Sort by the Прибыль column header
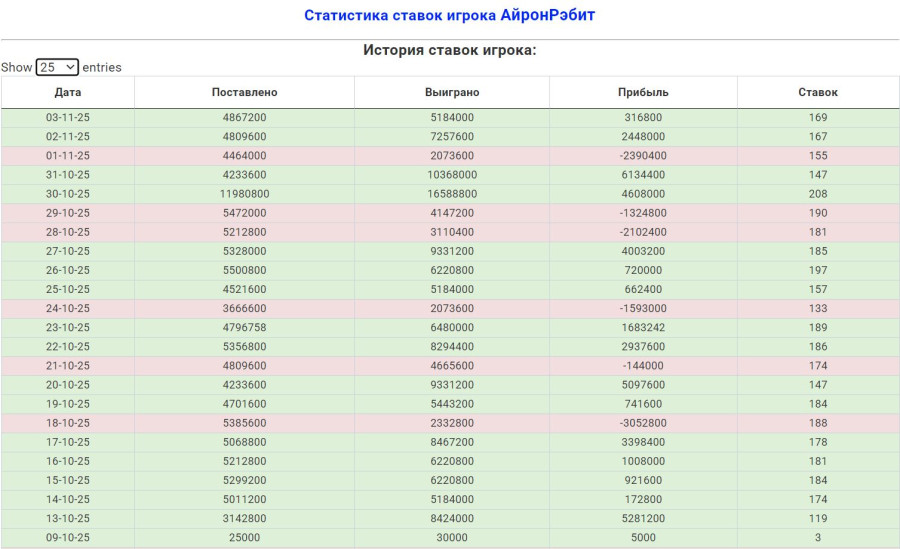The image size is (900, 549). [643, 92]
